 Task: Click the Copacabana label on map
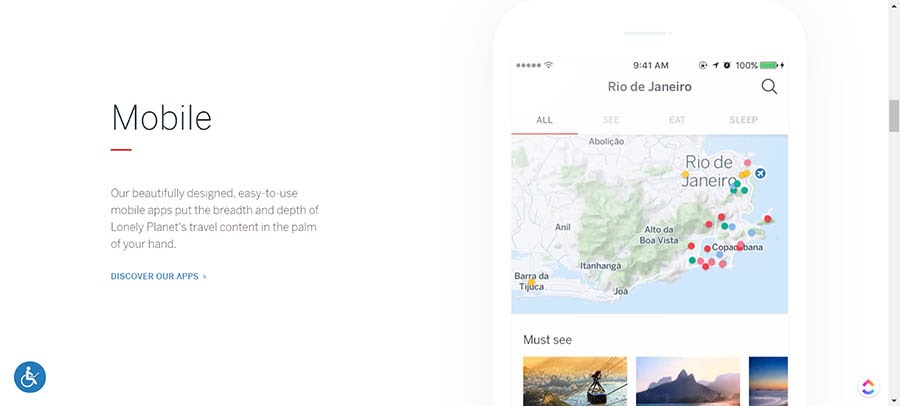click(738, 247)
